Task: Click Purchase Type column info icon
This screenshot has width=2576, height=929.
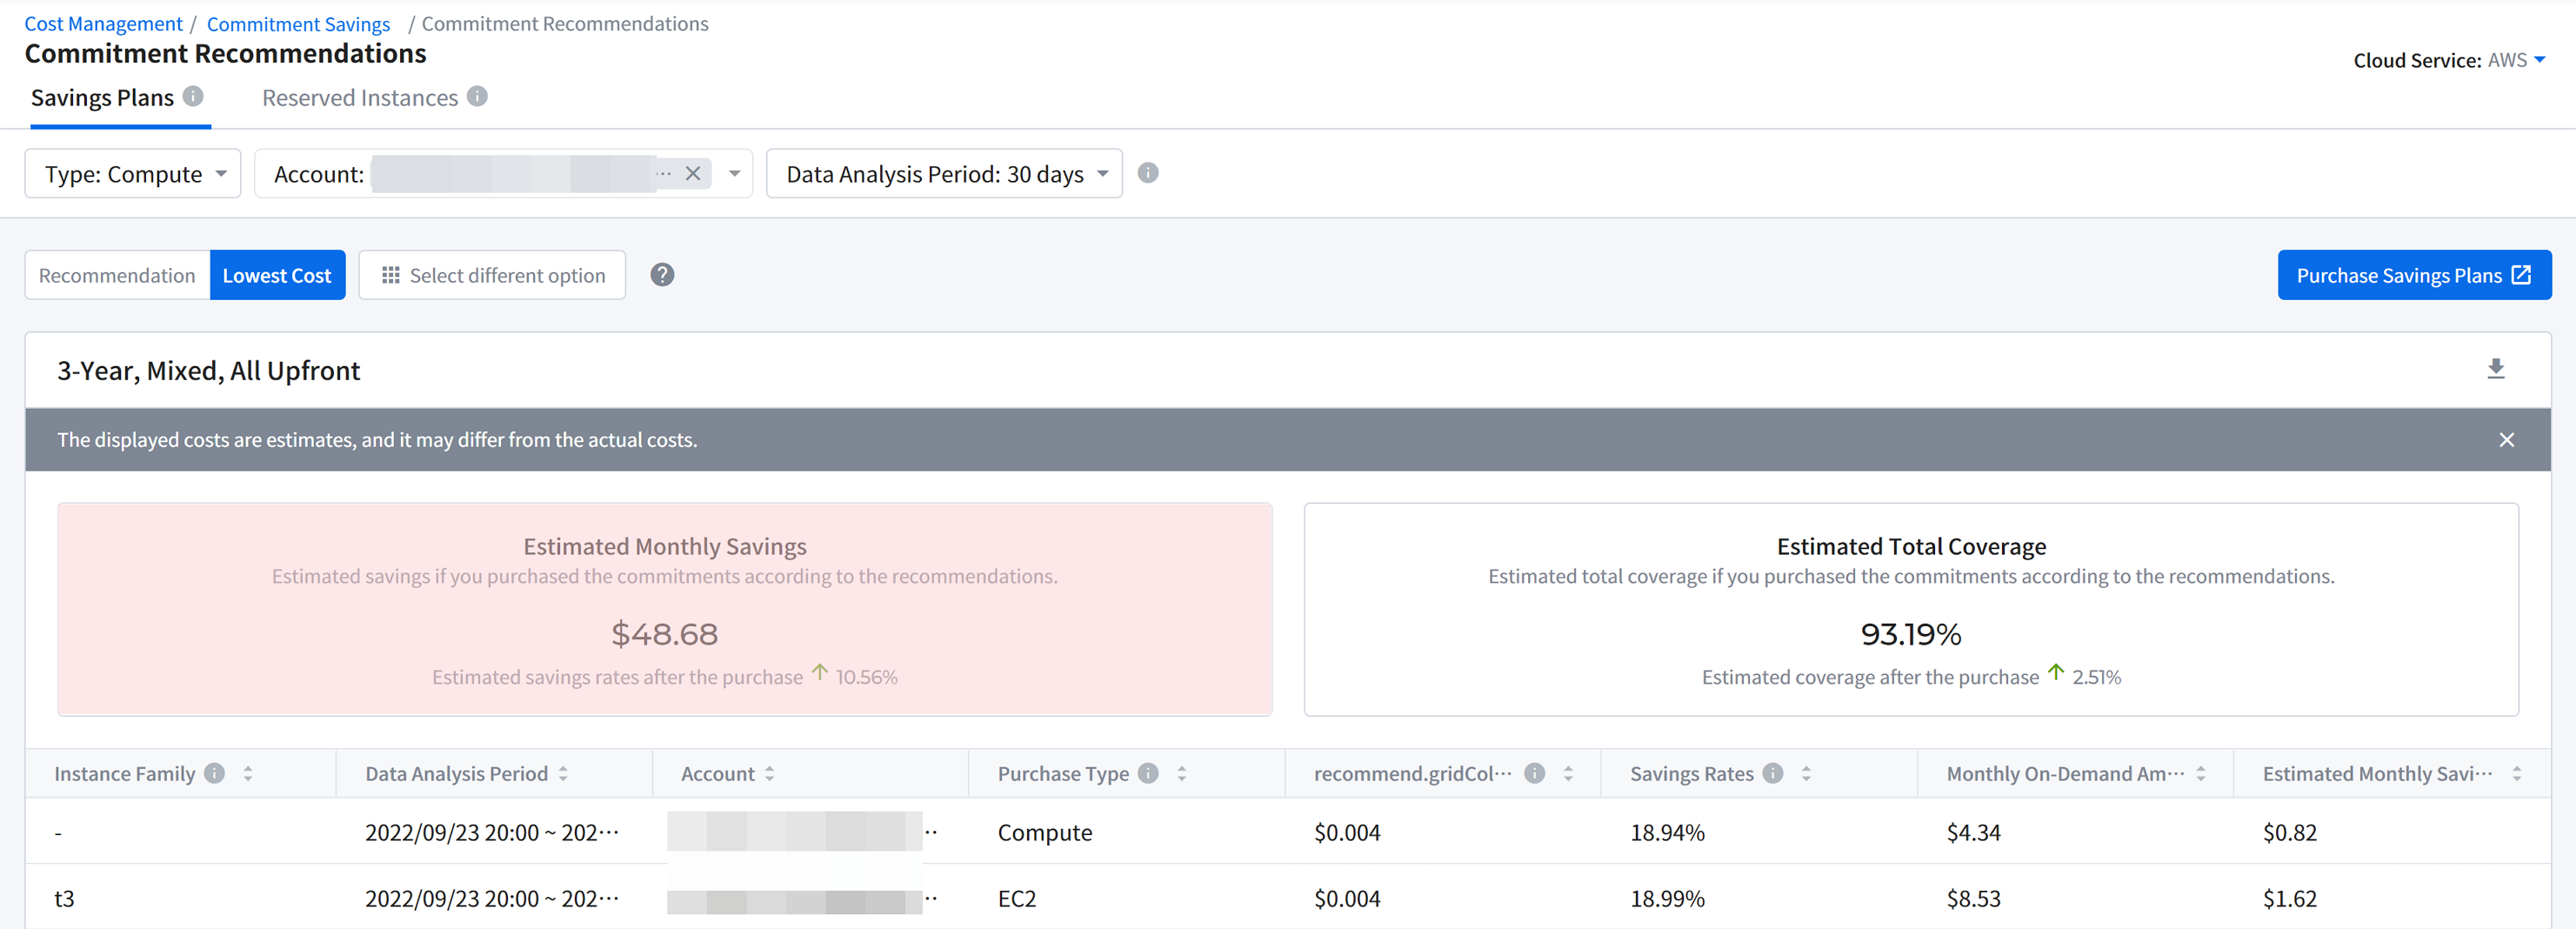Action: click(1148, 773)
